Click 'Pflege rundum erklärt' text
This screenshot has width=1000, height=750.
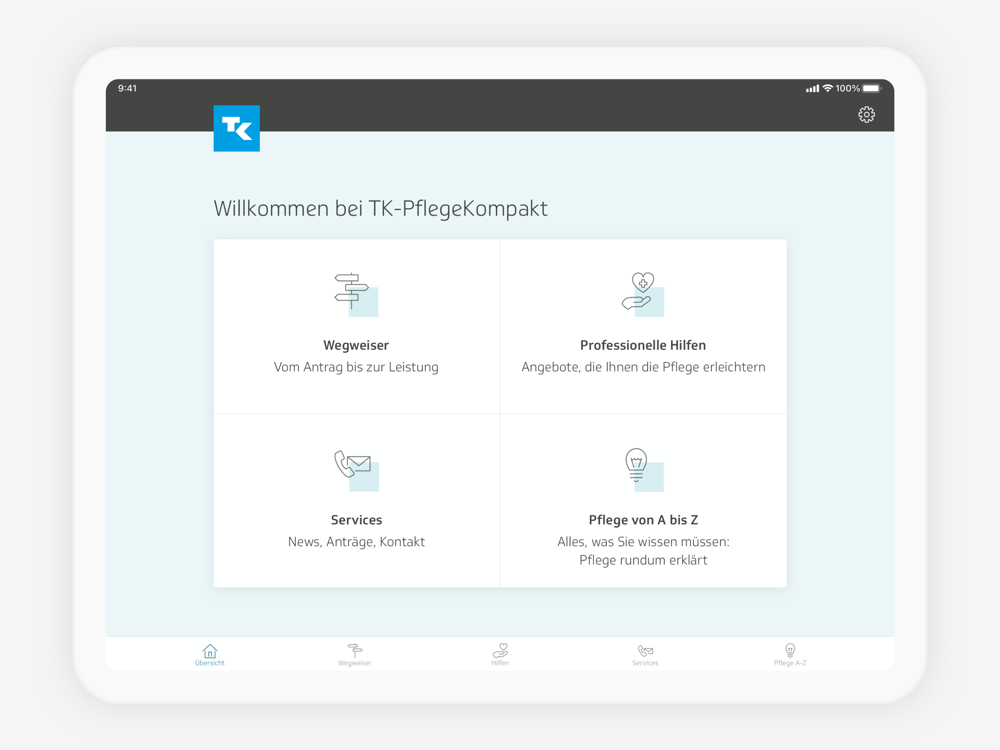click(643, 561)
